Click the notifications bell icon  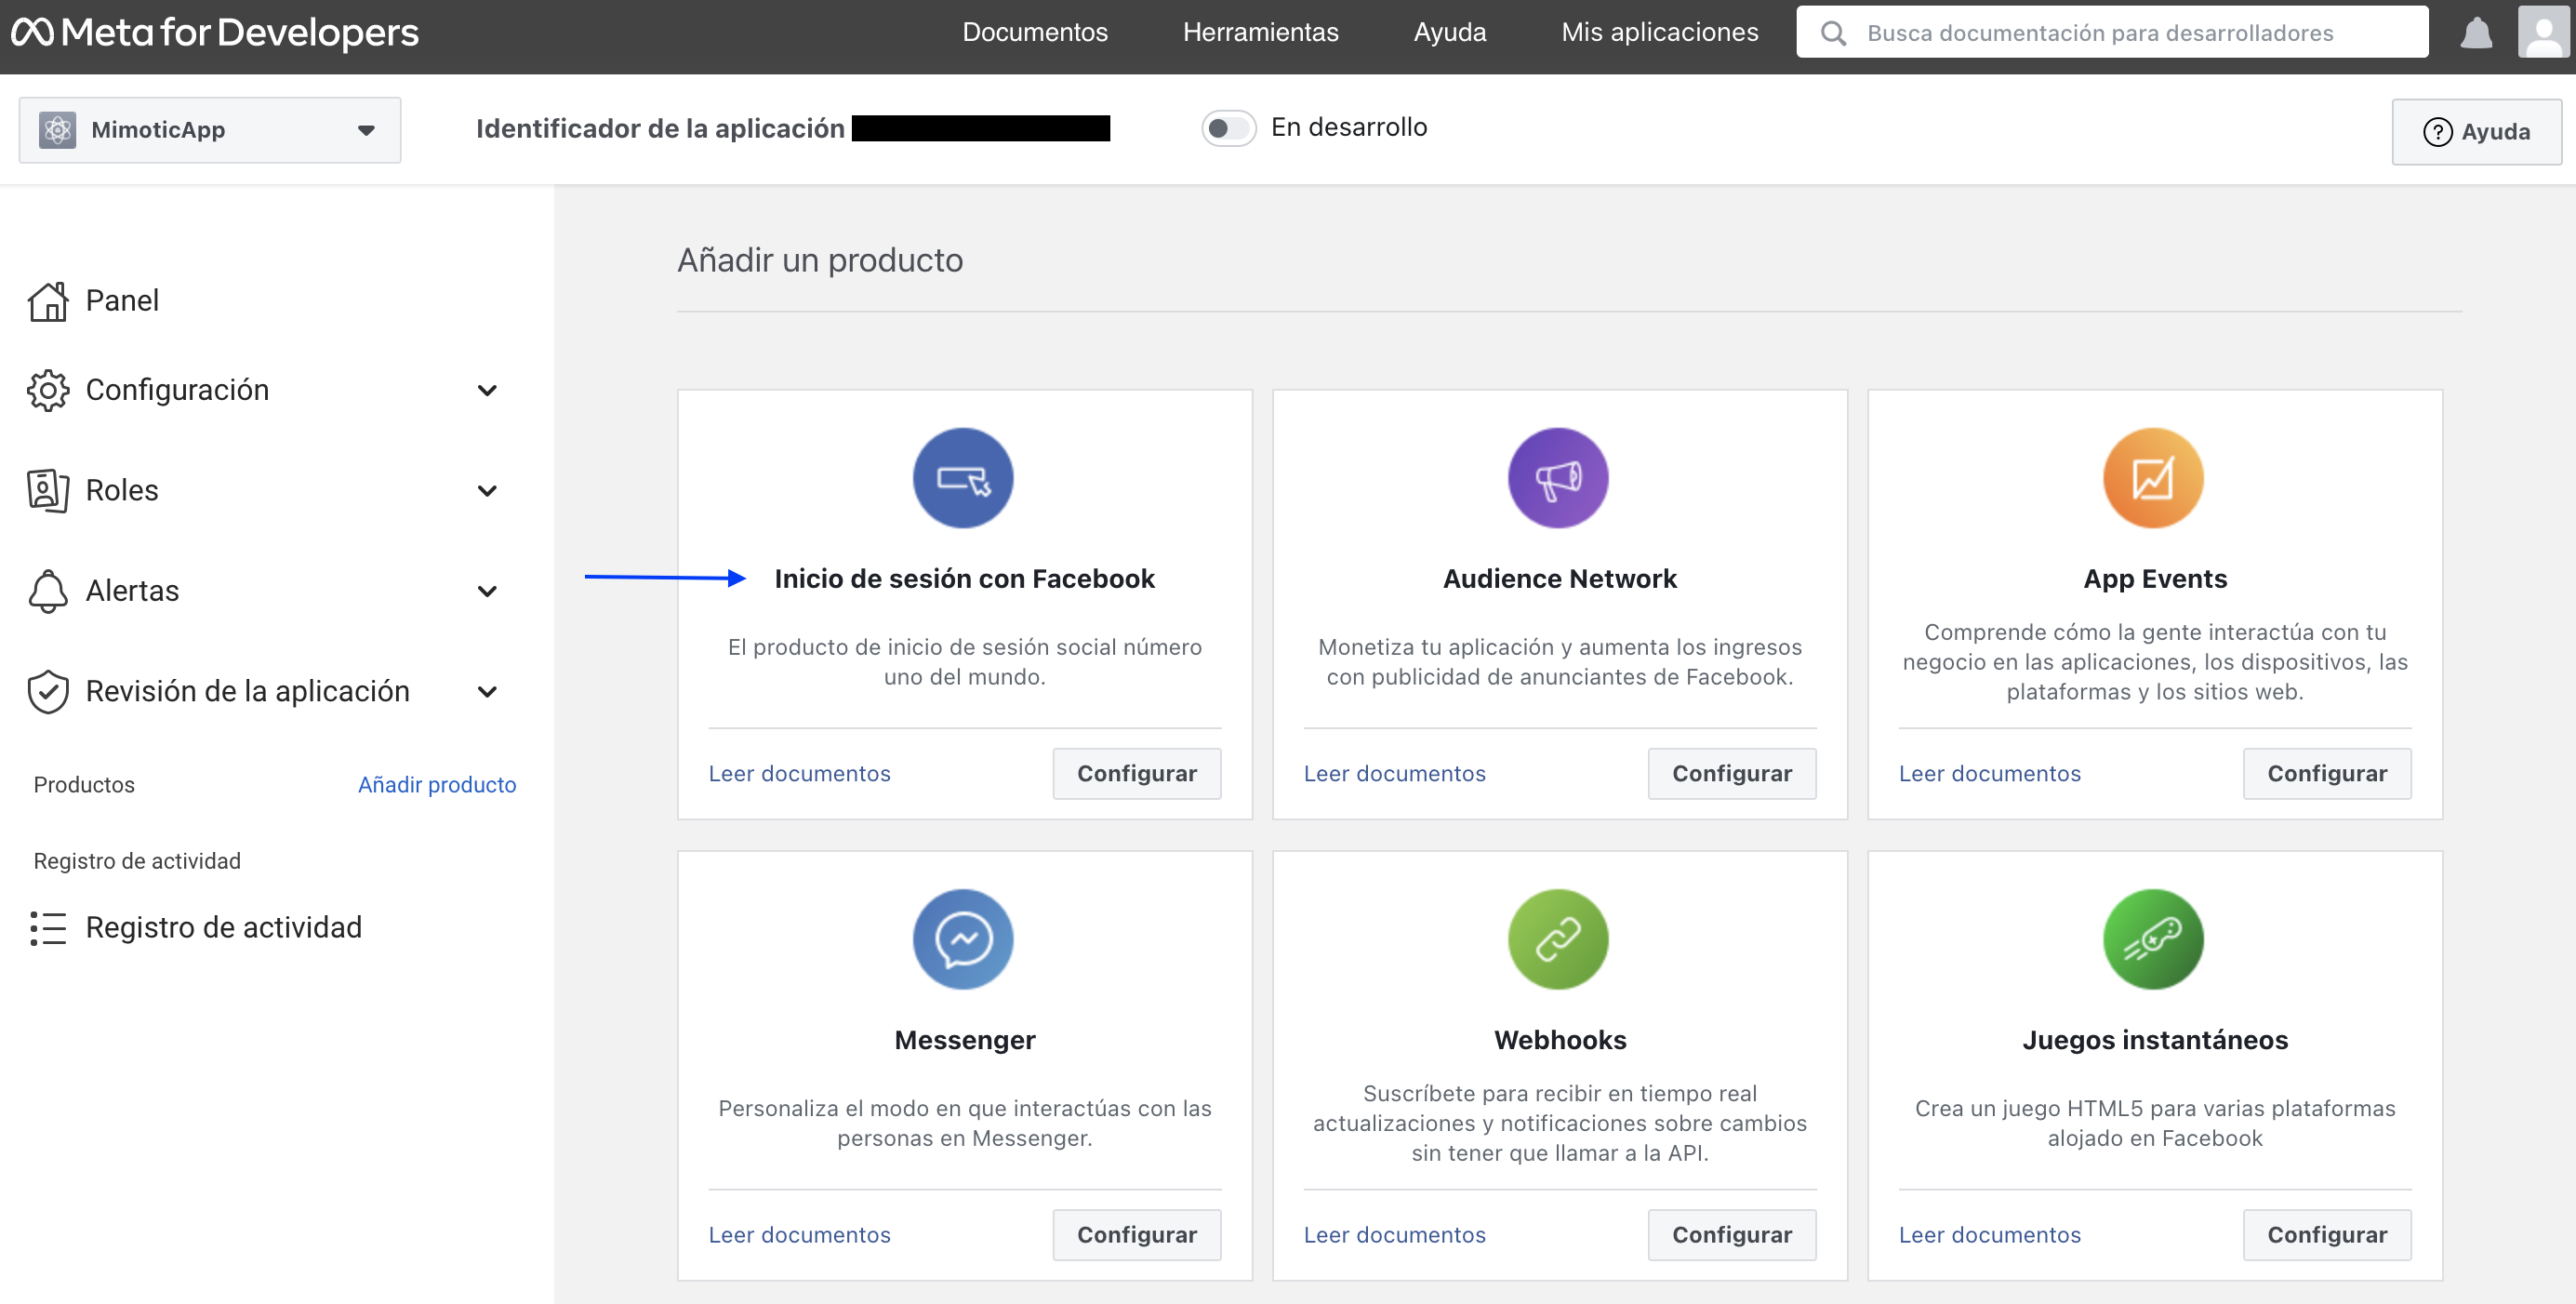[x=2476, y=32]
